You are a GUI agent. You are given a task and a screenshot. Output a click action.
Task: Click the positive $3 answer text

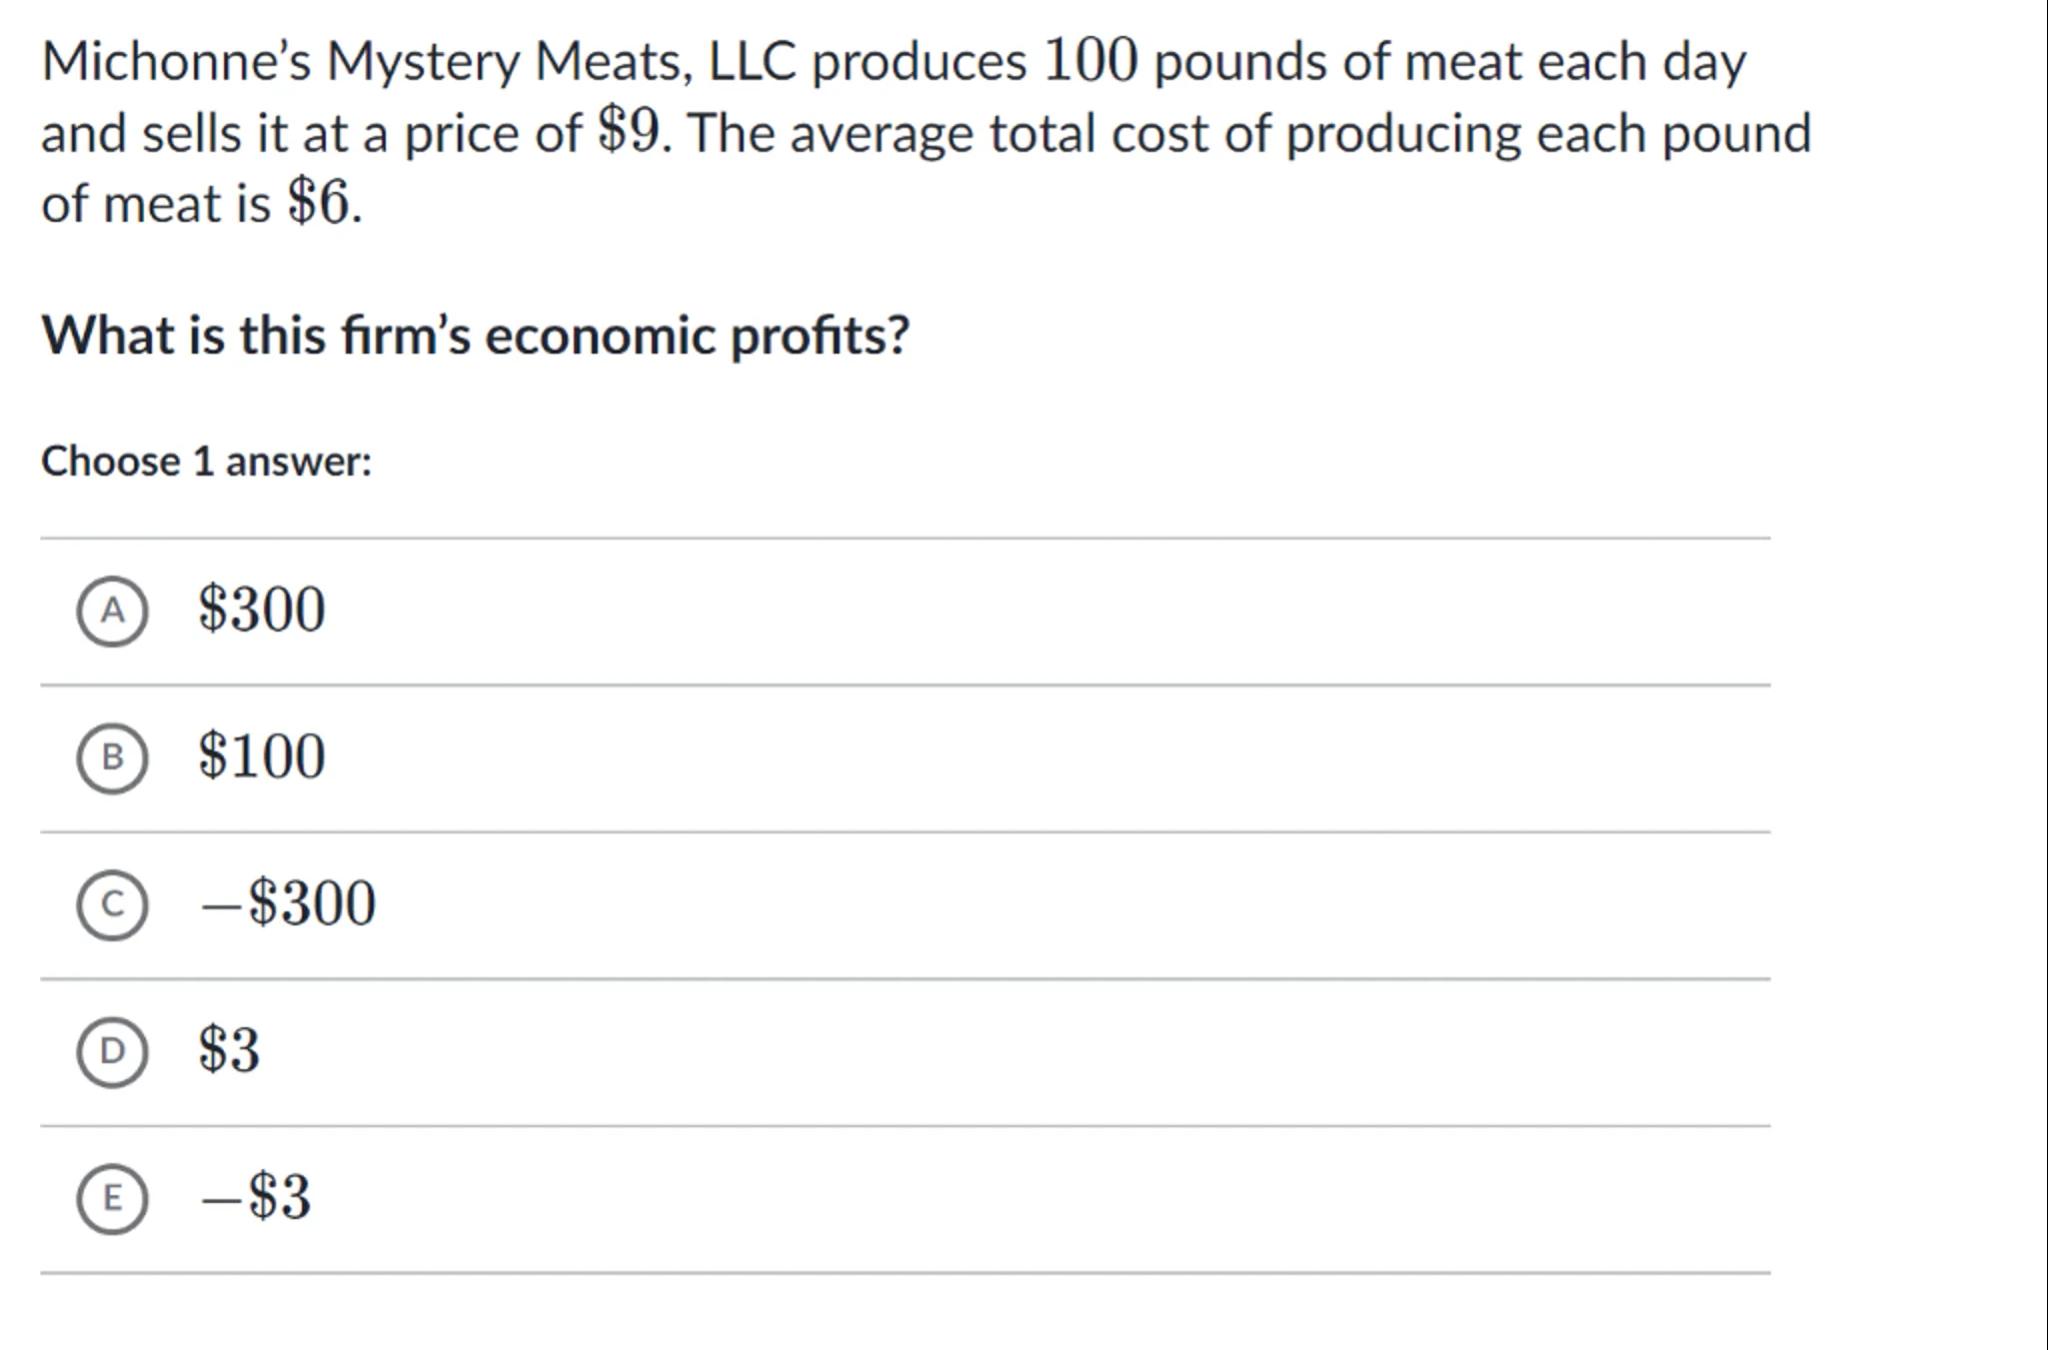tap(229, 1050)
